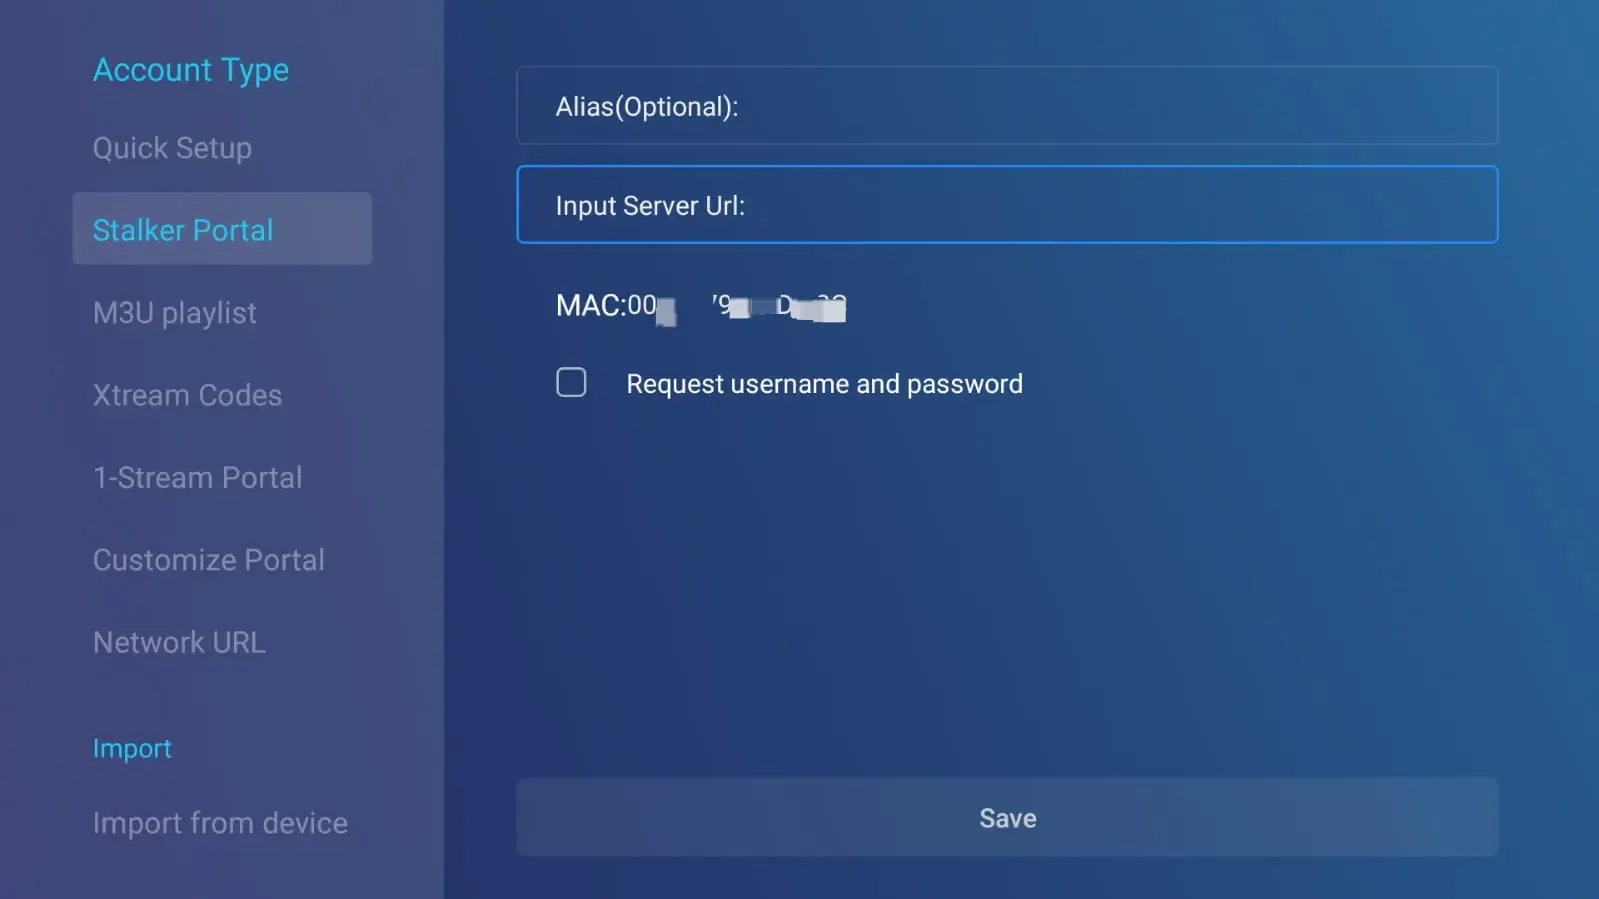Choose M3U playlist from sidebar

coord(174,313)
